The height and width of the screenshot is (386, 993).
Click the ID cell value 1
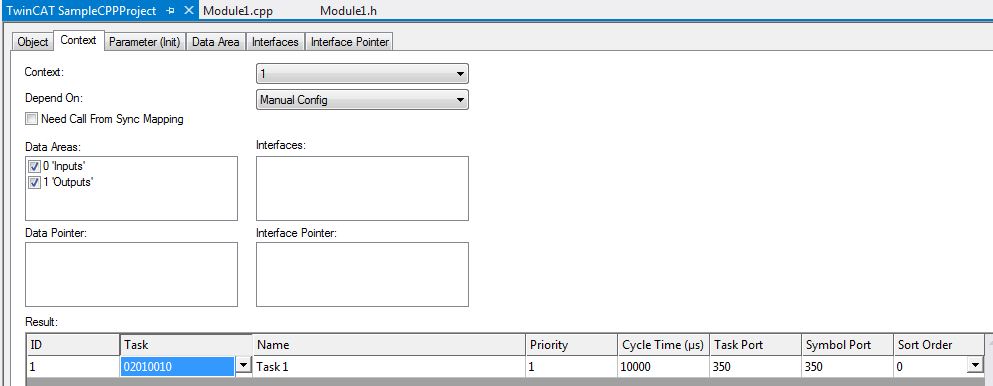coord(73,366)
